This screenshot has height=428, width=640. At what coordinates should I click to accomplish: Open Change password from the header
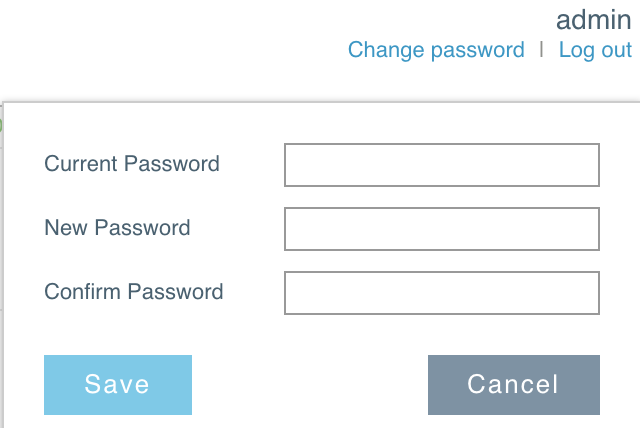click(x=436, y=50)
